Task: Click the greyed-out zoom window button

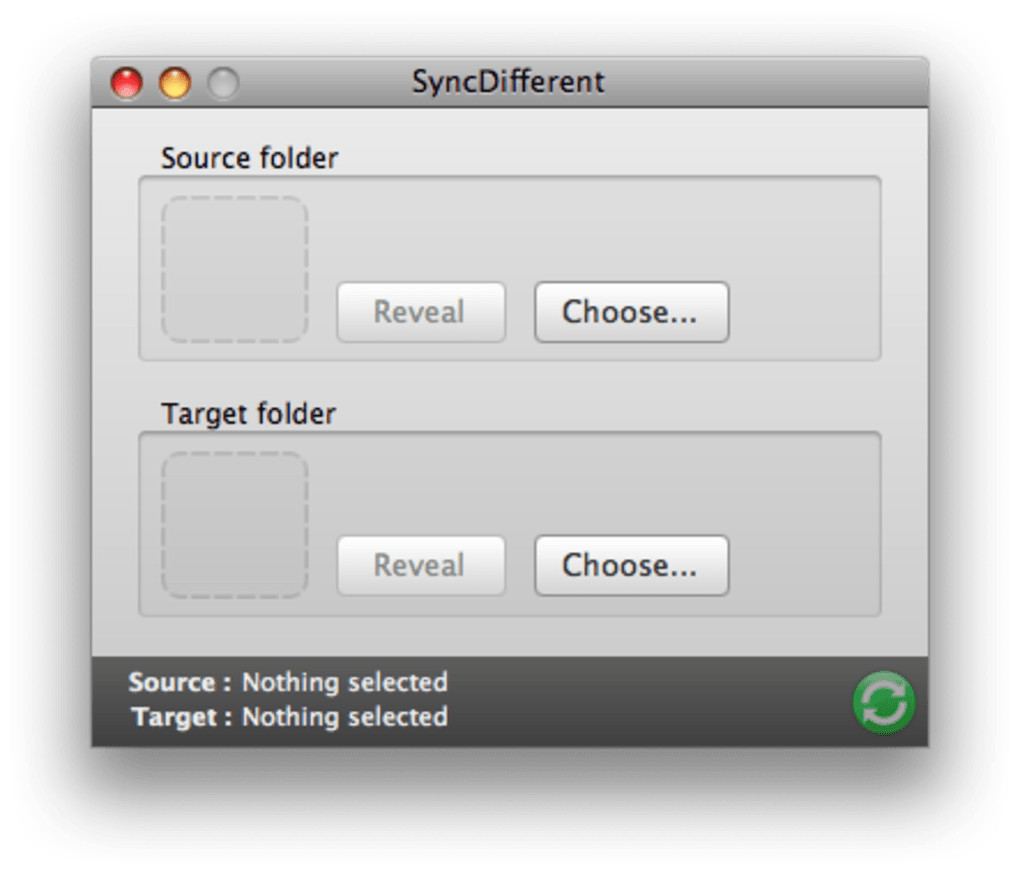Action: [223, 83]
